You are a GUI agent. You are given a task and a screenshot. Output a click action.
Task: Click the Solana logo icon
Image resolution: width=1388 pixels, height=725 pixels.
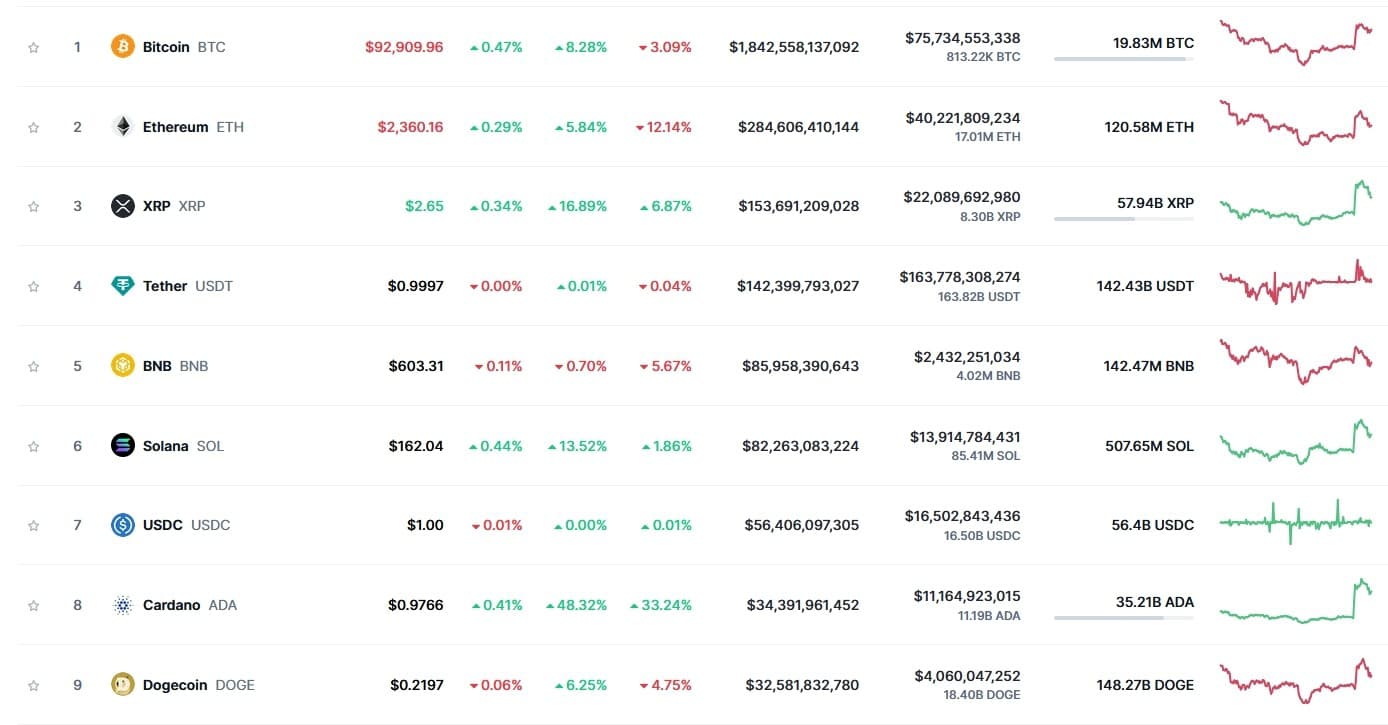tap(122, 446)
